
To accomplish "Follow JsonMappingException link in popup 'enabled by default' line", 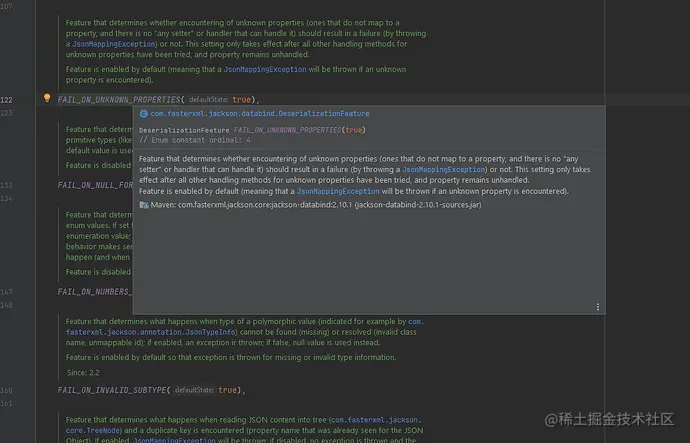I will click(338, 191).
